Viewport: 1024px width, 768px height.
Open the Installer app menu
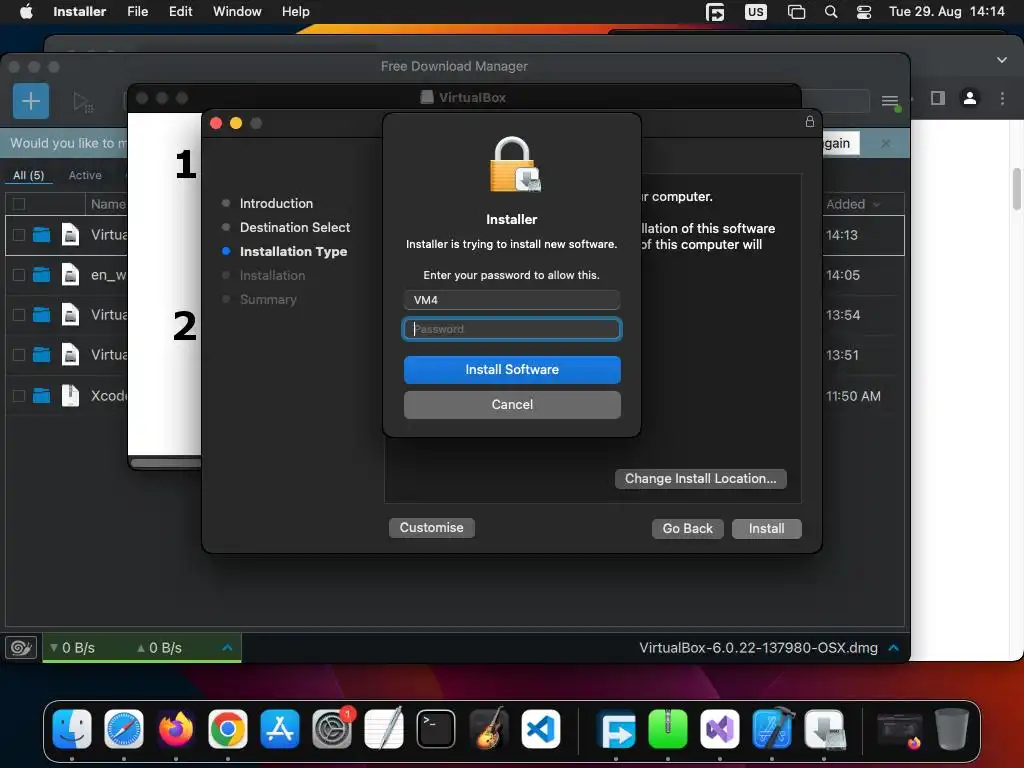[x=80, y=12]
